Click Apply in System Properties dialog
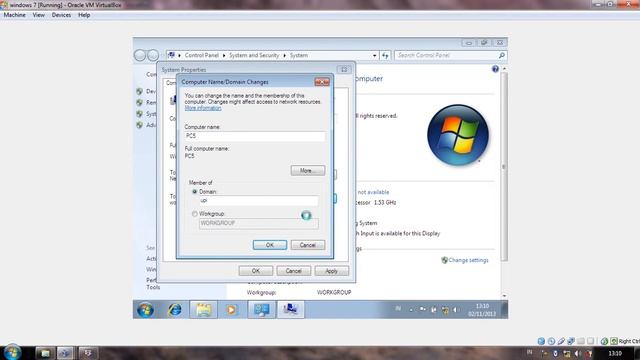 click(x=331, y=271)
